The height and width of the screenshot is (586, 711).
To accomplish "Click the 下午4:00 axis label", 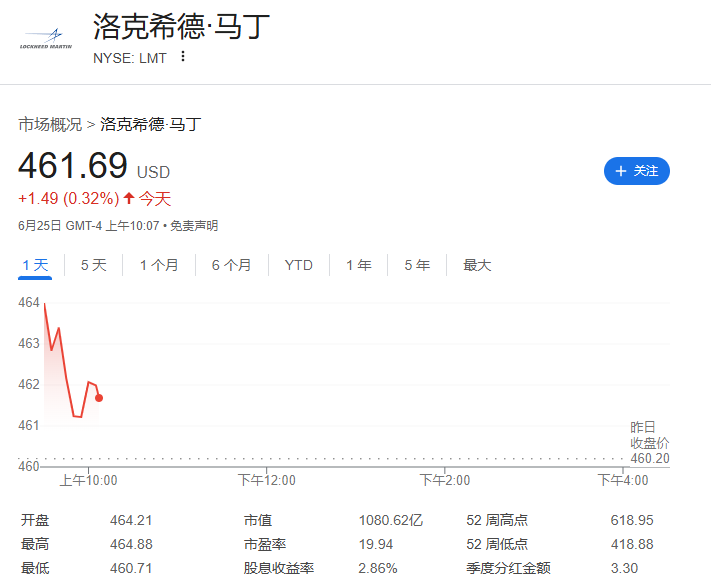I will coord(623,480).
